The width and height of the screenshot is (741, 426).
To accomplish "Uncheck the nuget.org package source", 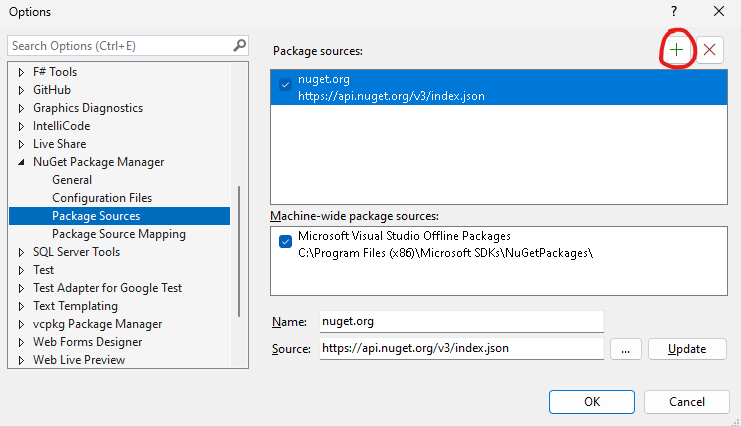I will click(x=285, y=86).
